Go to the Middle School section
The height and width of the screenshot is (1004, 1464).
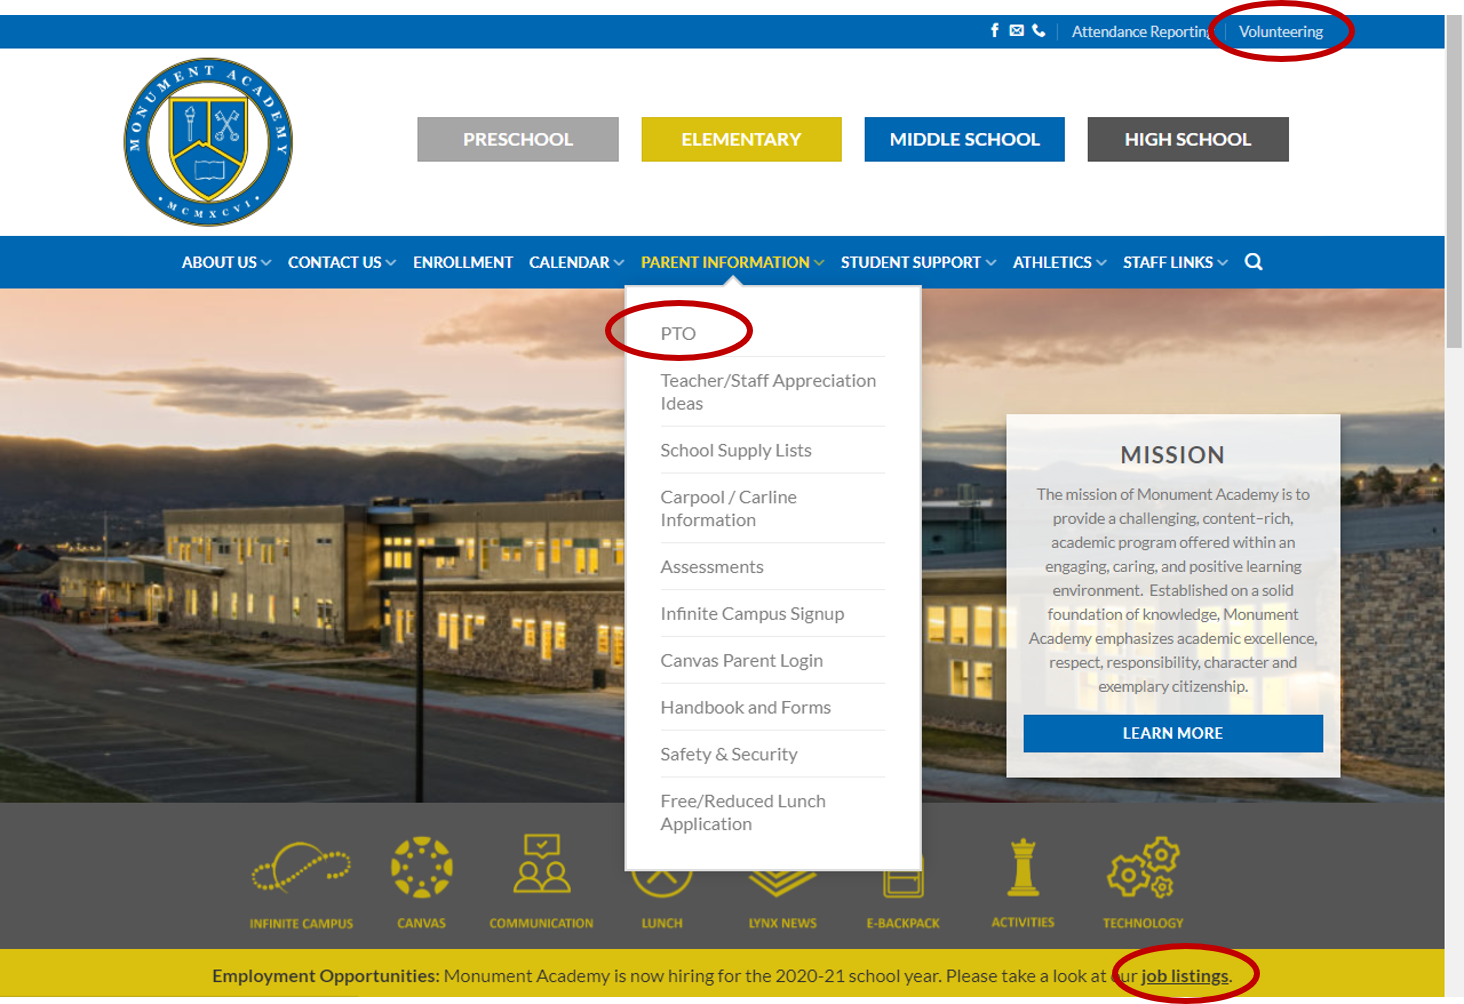[x=964, y=139]
